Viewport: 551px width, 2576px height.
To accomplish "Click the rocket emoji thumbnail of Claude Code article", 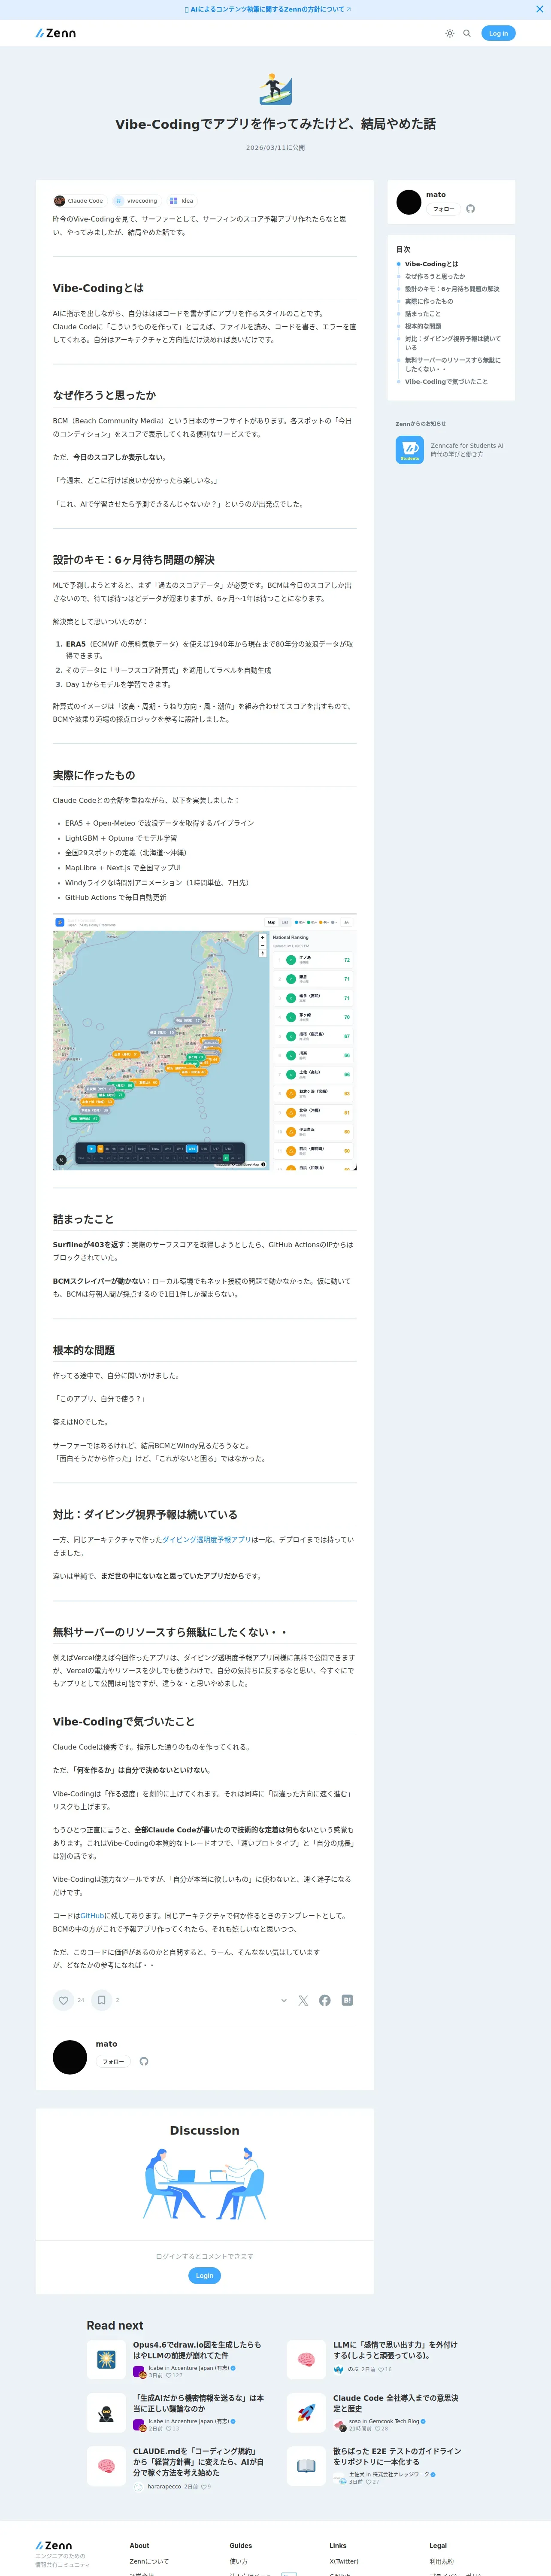I will (306, 2413).
